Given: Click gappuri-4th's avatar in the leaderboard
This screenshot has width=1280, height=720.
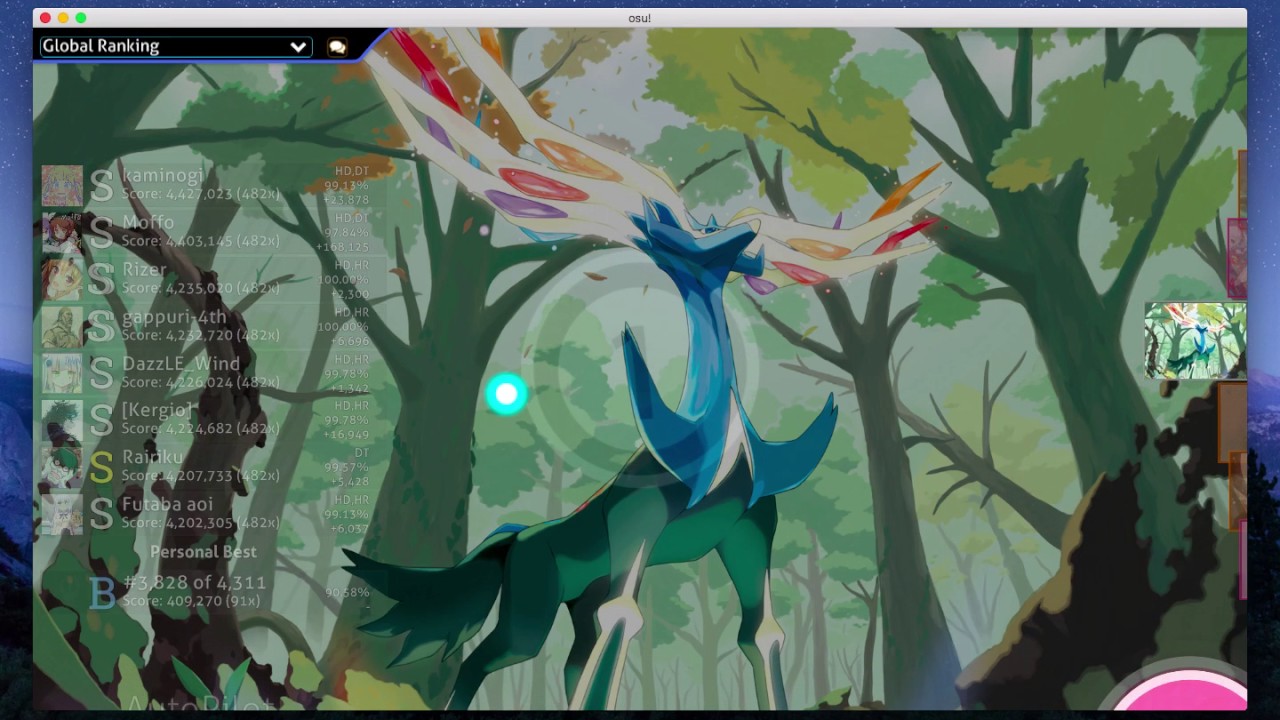Looking at the screenshot, I should pyautogui.click(x=62, y=327).
